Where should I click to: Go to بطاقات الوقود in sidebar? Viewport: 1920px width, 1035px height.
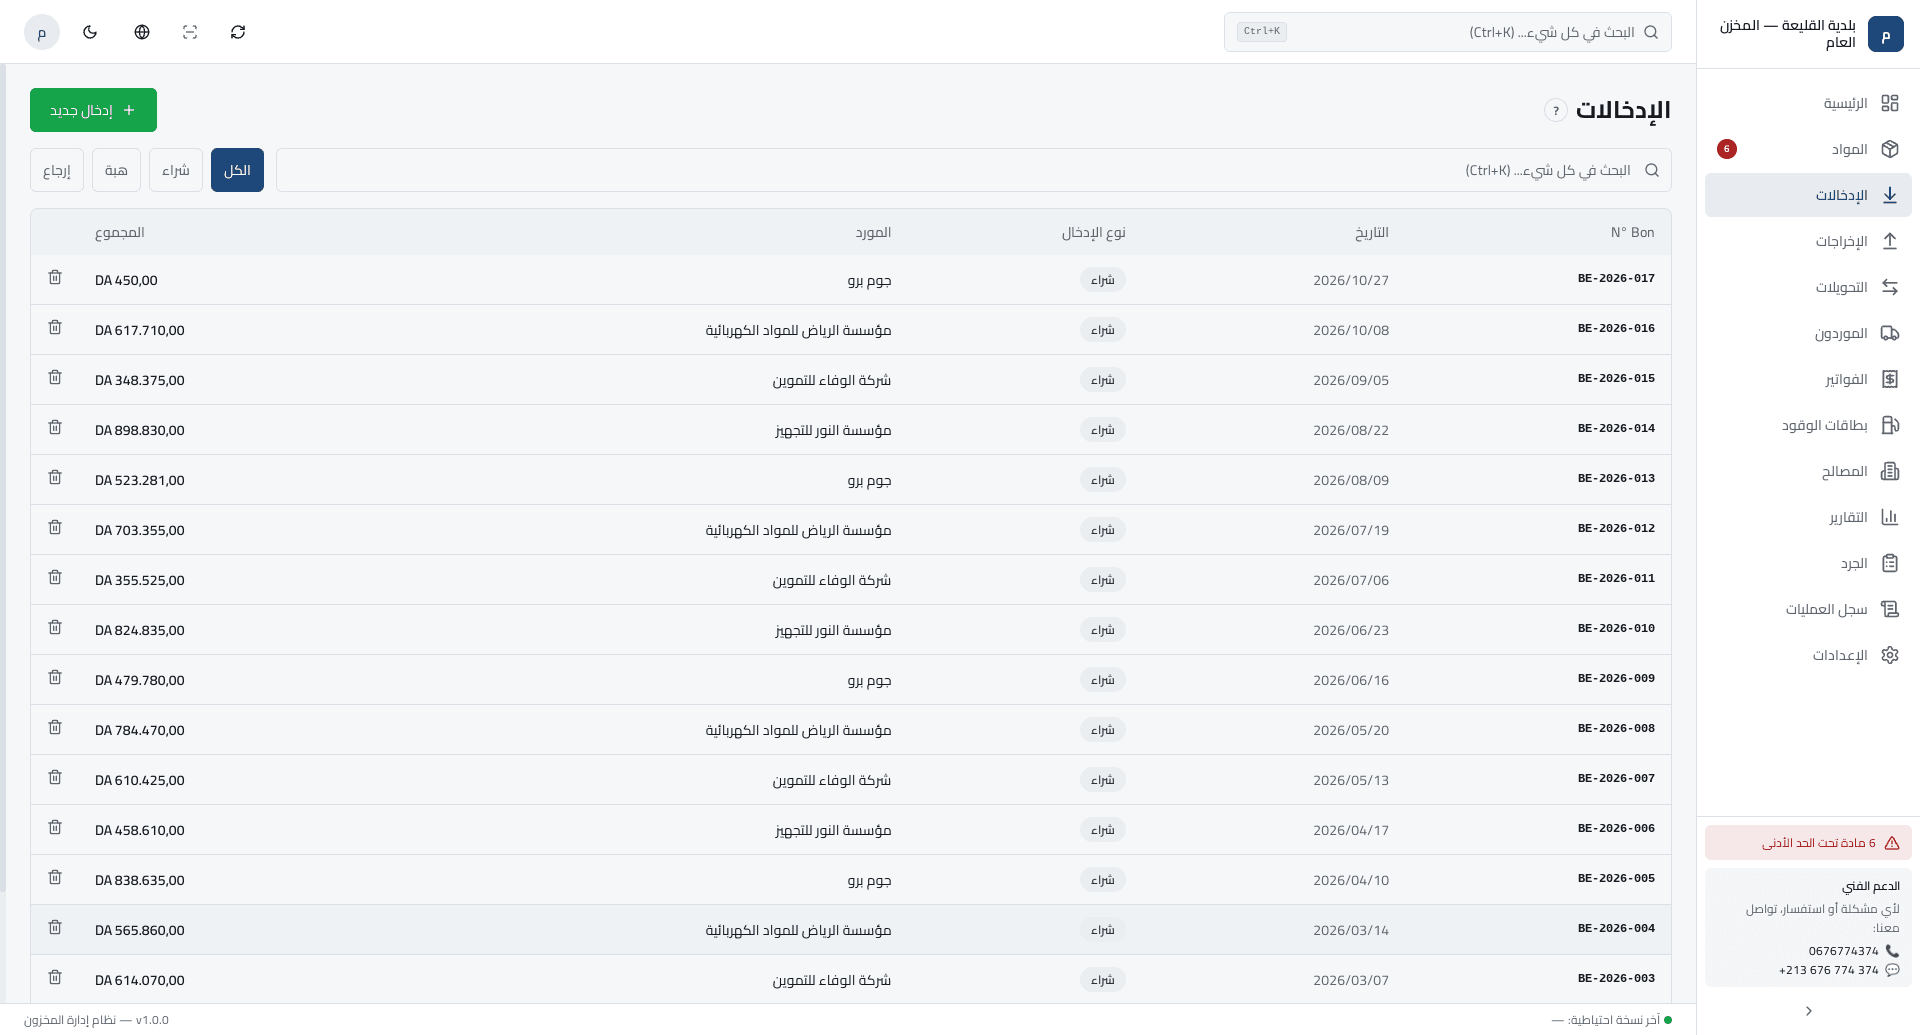click(x=1808, y=425)
